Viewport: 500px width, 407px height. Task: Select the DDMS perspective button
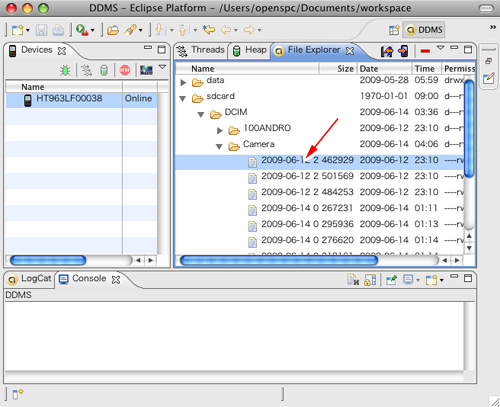point(424,30)
